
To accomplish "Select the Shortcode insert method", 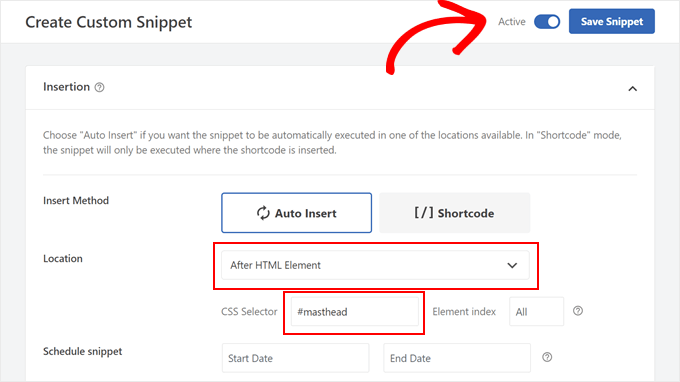I will click(x=454, y=213).
